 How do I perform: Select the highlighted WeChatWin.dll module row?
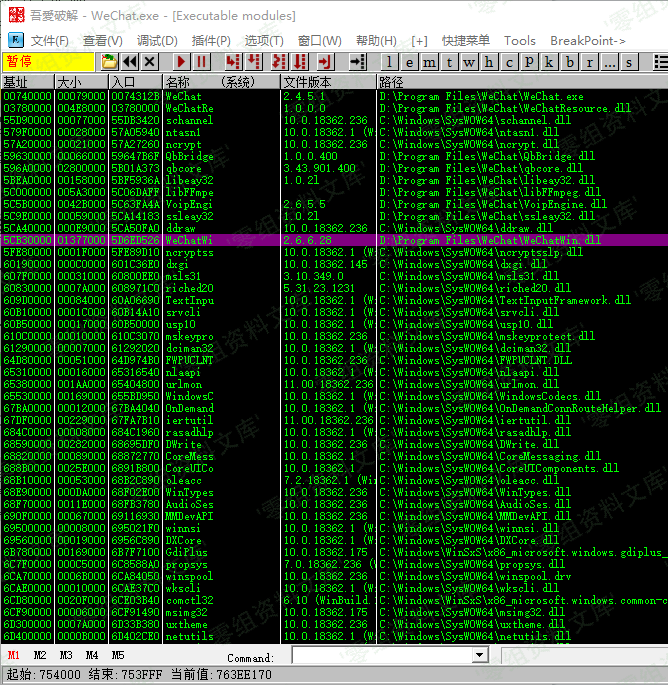[x=330, y=240]
